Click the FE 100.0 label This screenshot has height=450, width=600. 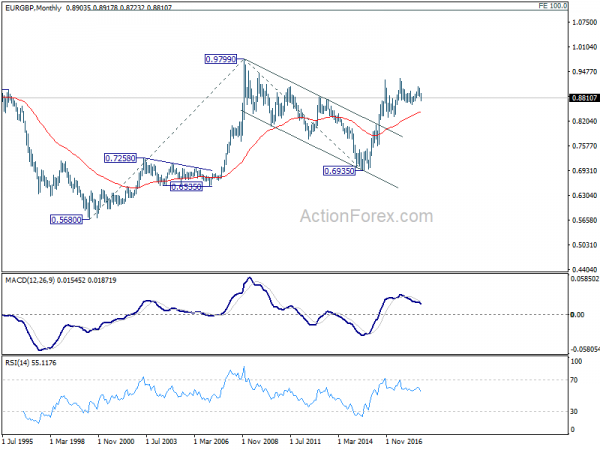(553, 6)
